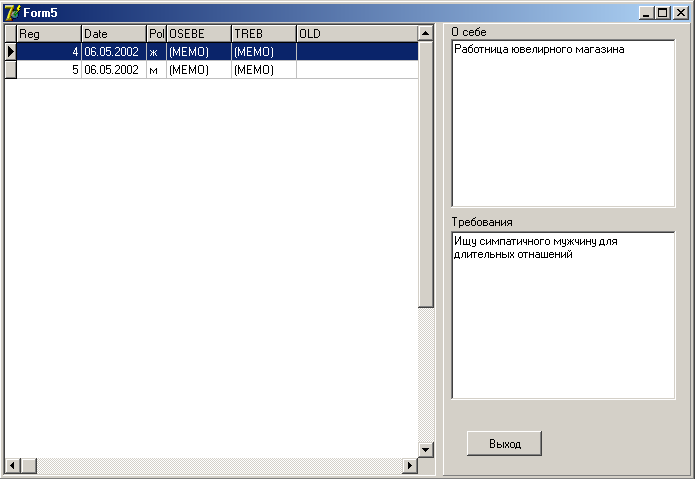Select the Reg cell with value 5
This screenshot has height=479, width=695.
49,70
